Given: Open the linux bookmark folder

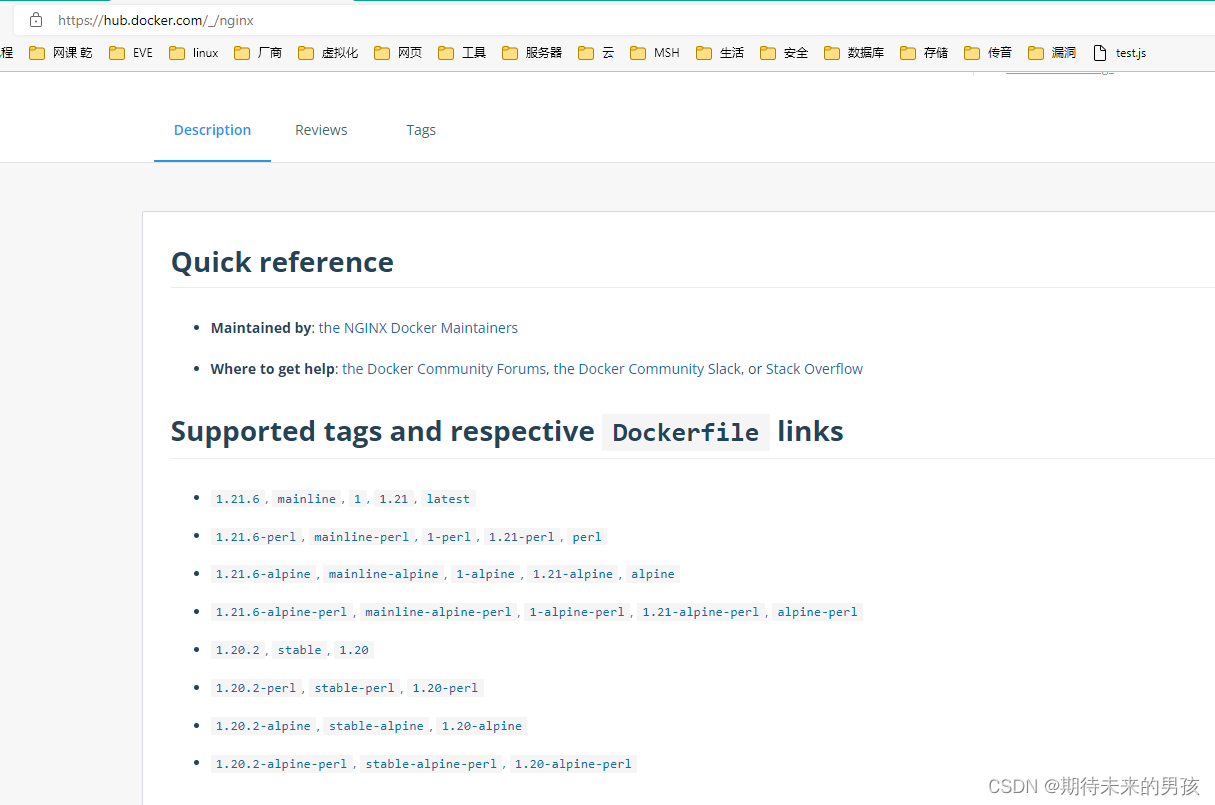Looking at the screenshot, I should (194, 53).
